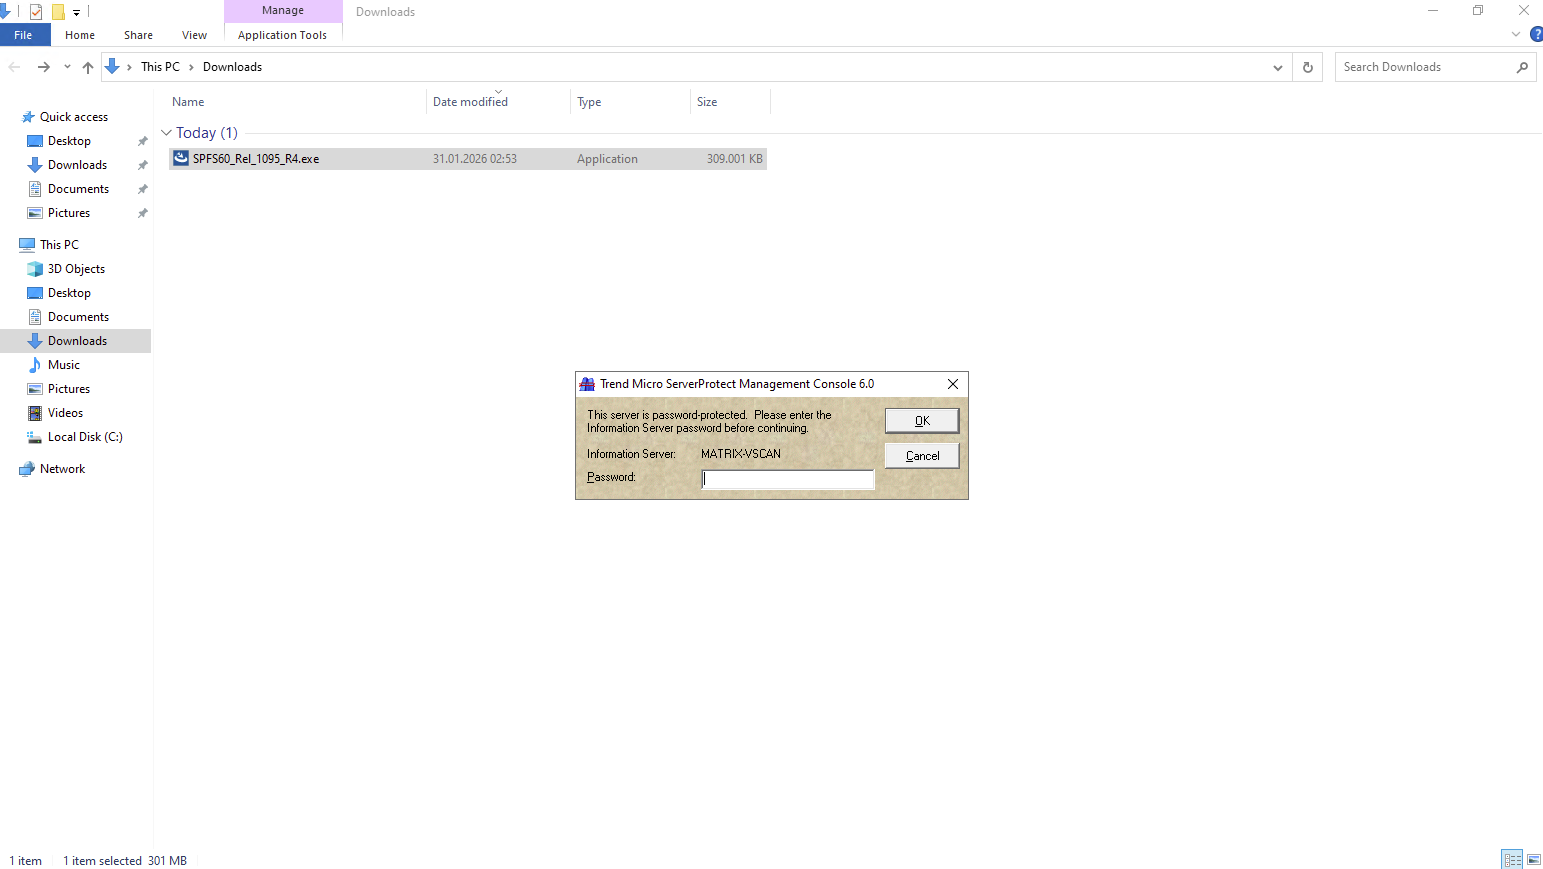The image size is (1543, 869).
Task: Click This PC in the address bar
Action: tap(160, 67)
